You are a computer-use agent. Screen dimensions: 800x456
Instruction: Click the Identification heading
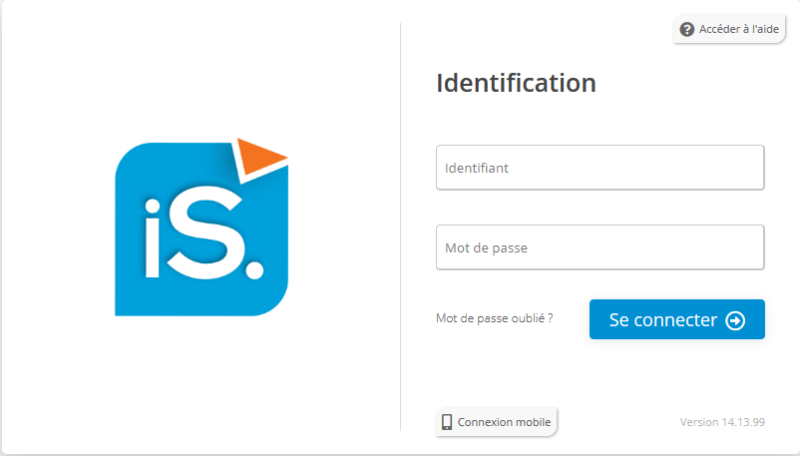click(x=516, y=83)
